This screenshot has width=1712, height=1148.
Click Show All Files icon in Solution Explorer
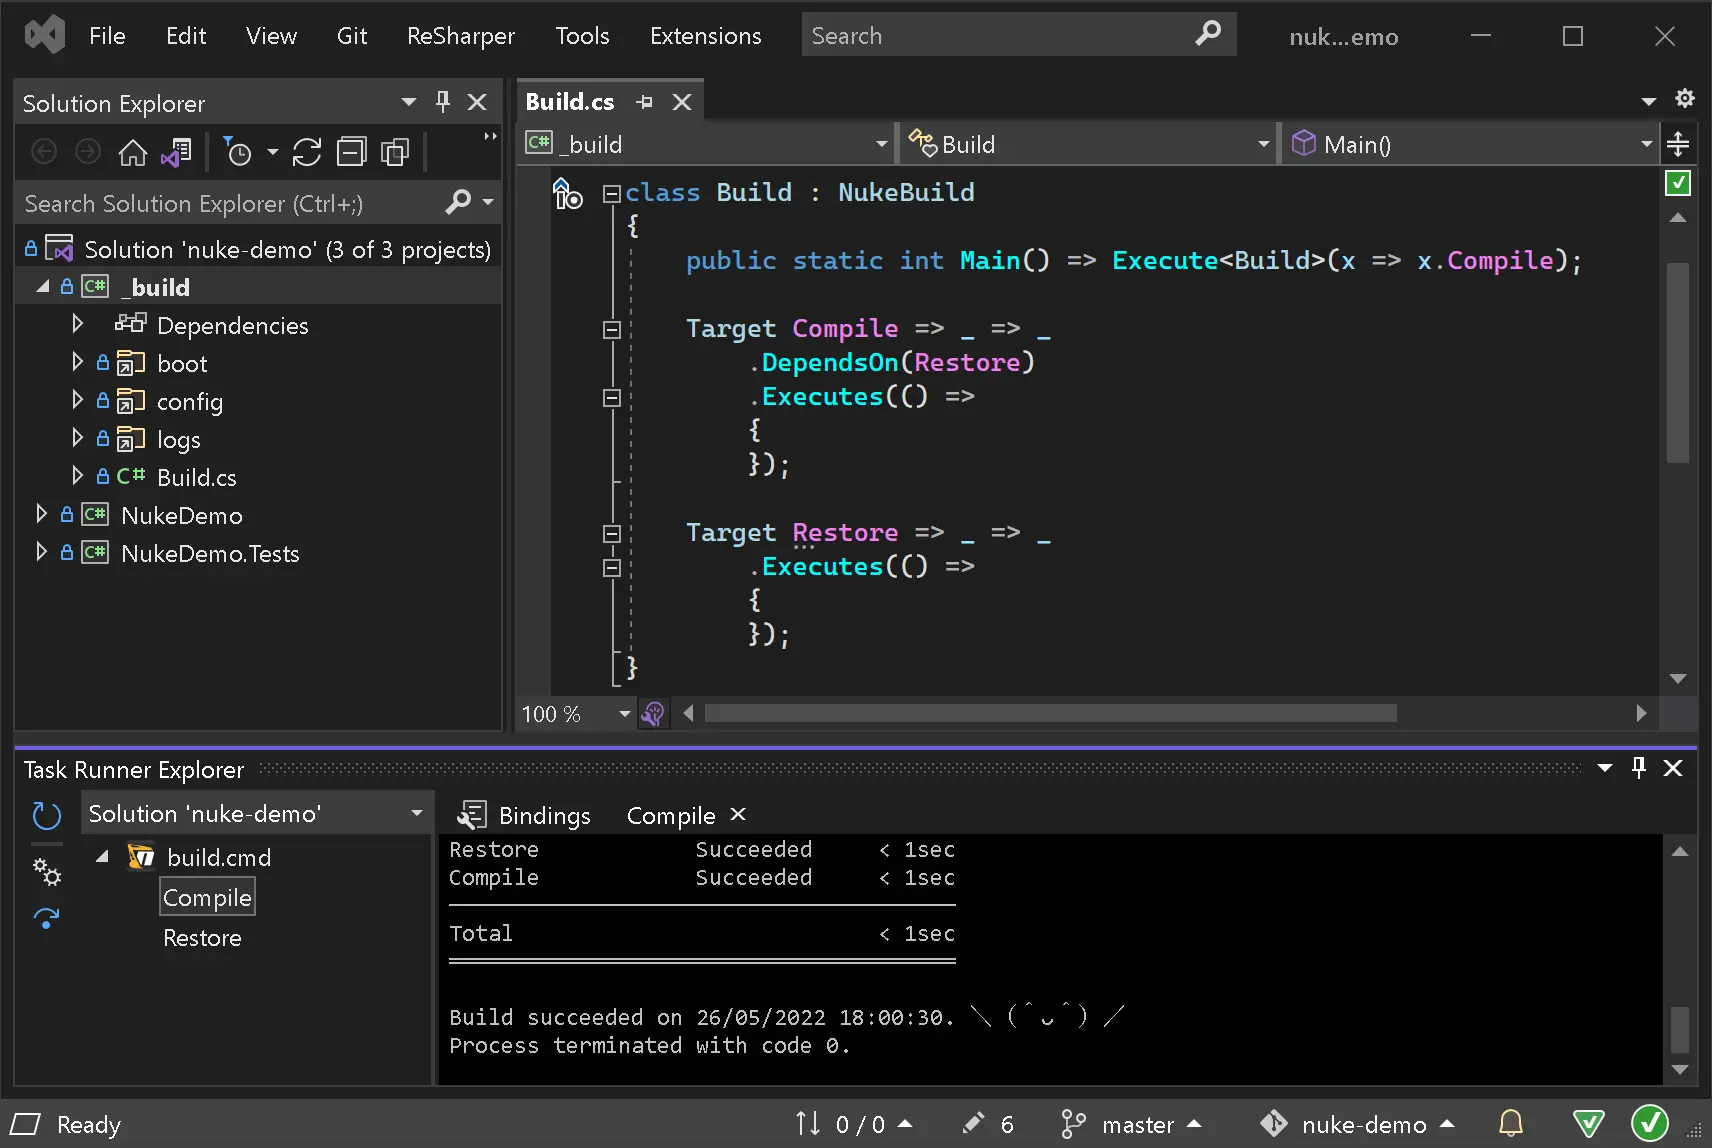[x=395, y=152]
